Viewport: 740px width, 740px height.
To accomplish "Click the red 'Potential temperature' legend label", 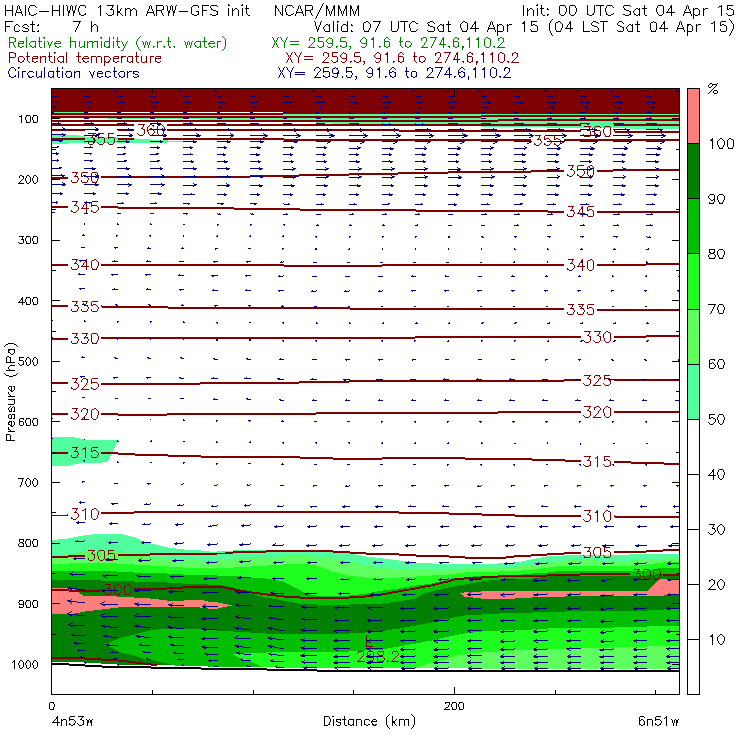I will click(x=85, y=58).
